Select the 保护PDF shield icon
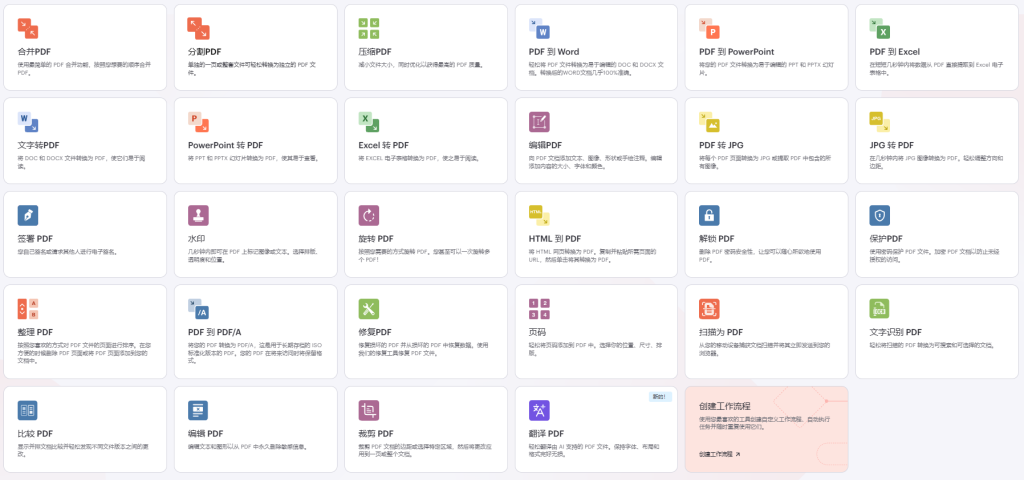The height and width of the screenshot is (480, 1024). pos(879,215)
